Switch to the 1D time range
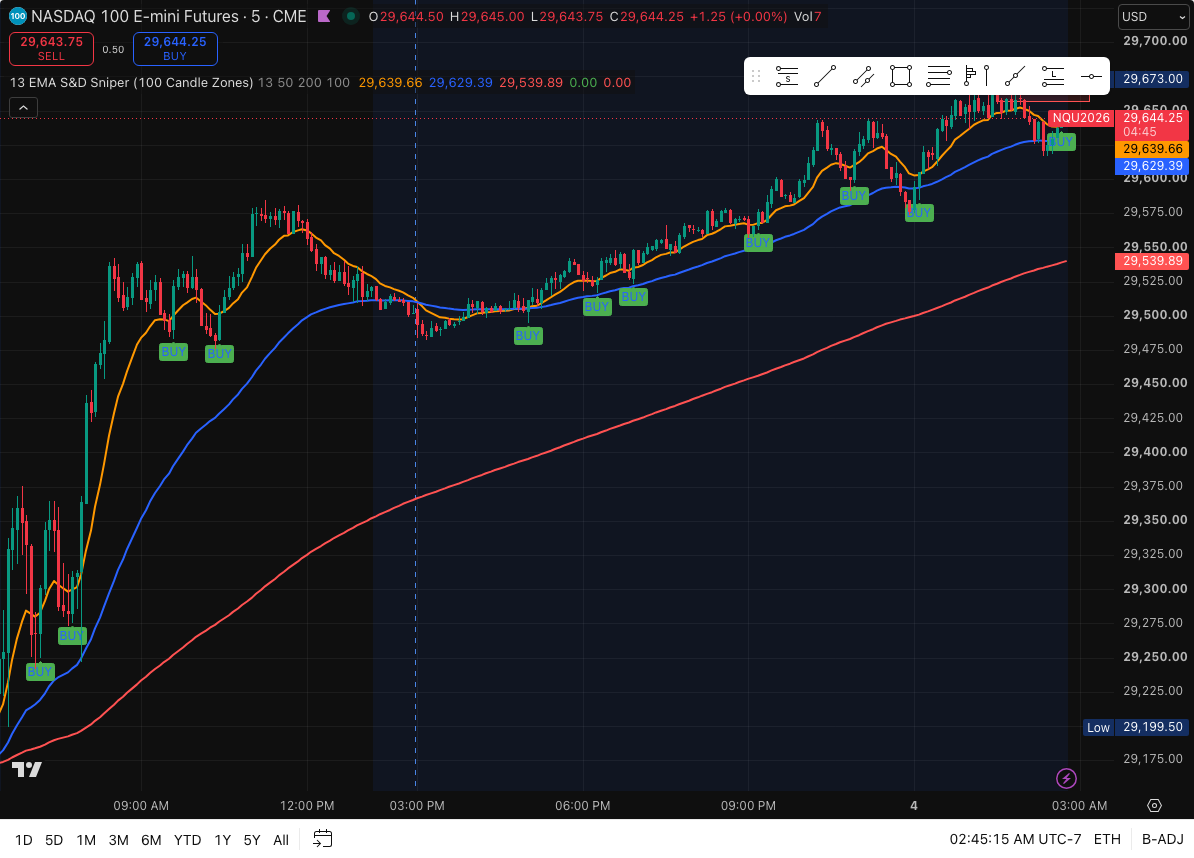This screenshot has height=858, width=1194. (24, 840)
